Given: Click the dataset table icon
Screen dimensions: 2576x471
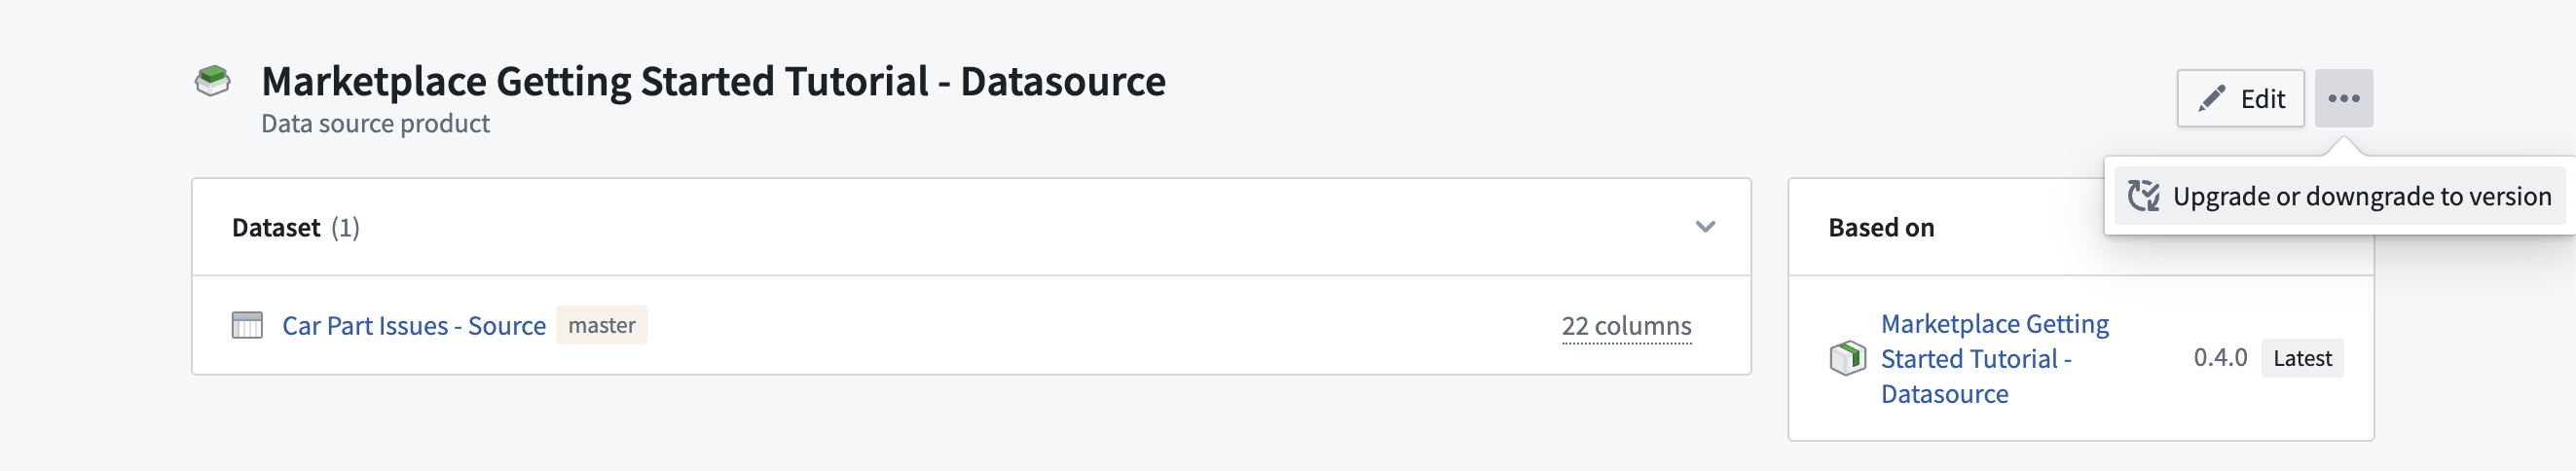Looking at the screenshot, I should [247, 325].
